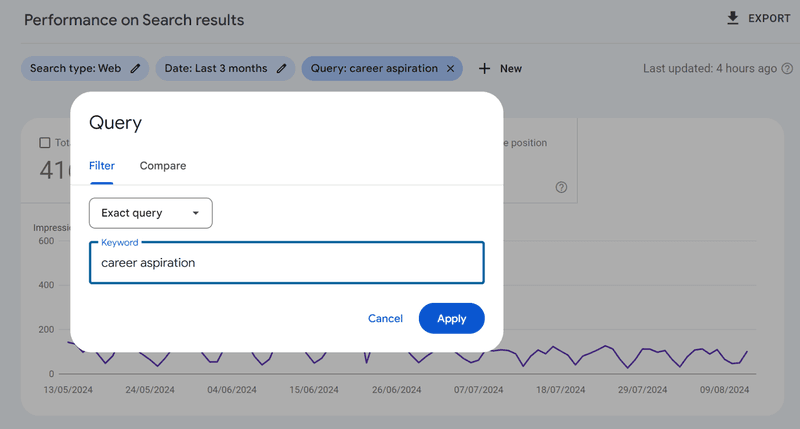Open the Search type: Web chip
The image size is (800, 429).
pyautogui.click(x=85, y=68)
